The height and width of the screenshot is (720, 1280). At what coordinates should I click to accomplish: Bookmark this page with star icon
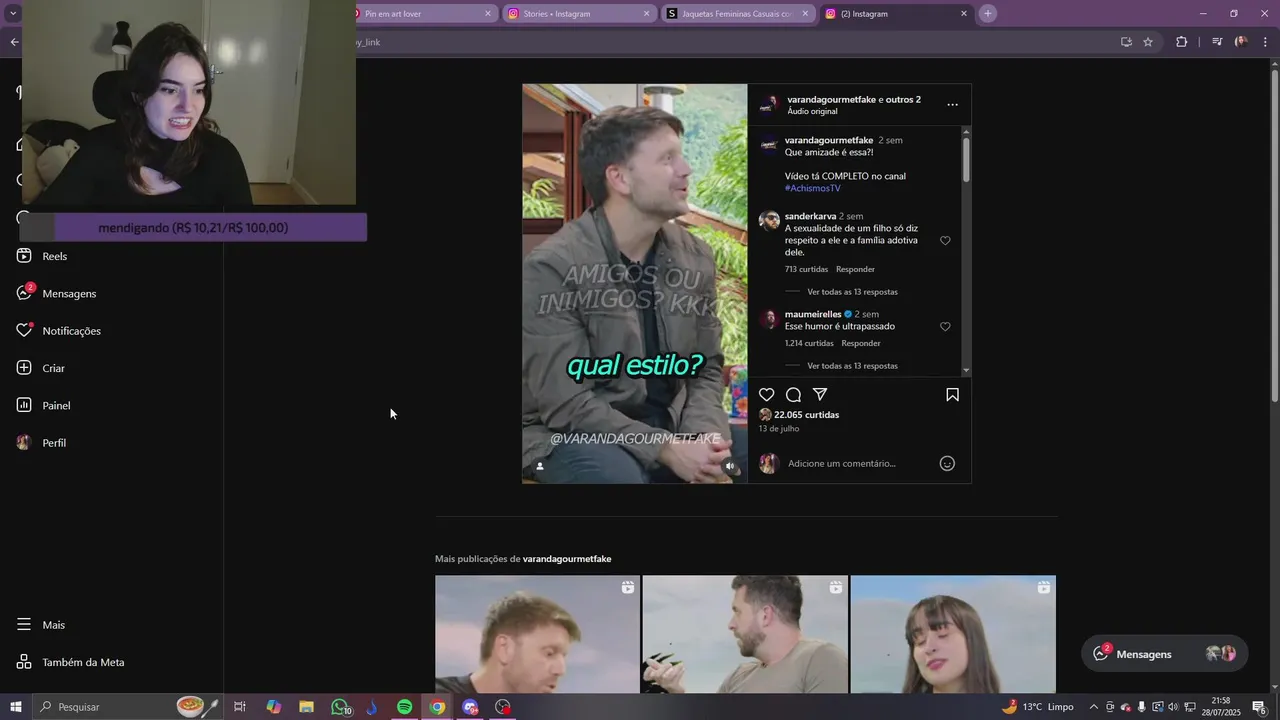(x=1148, y=42)
